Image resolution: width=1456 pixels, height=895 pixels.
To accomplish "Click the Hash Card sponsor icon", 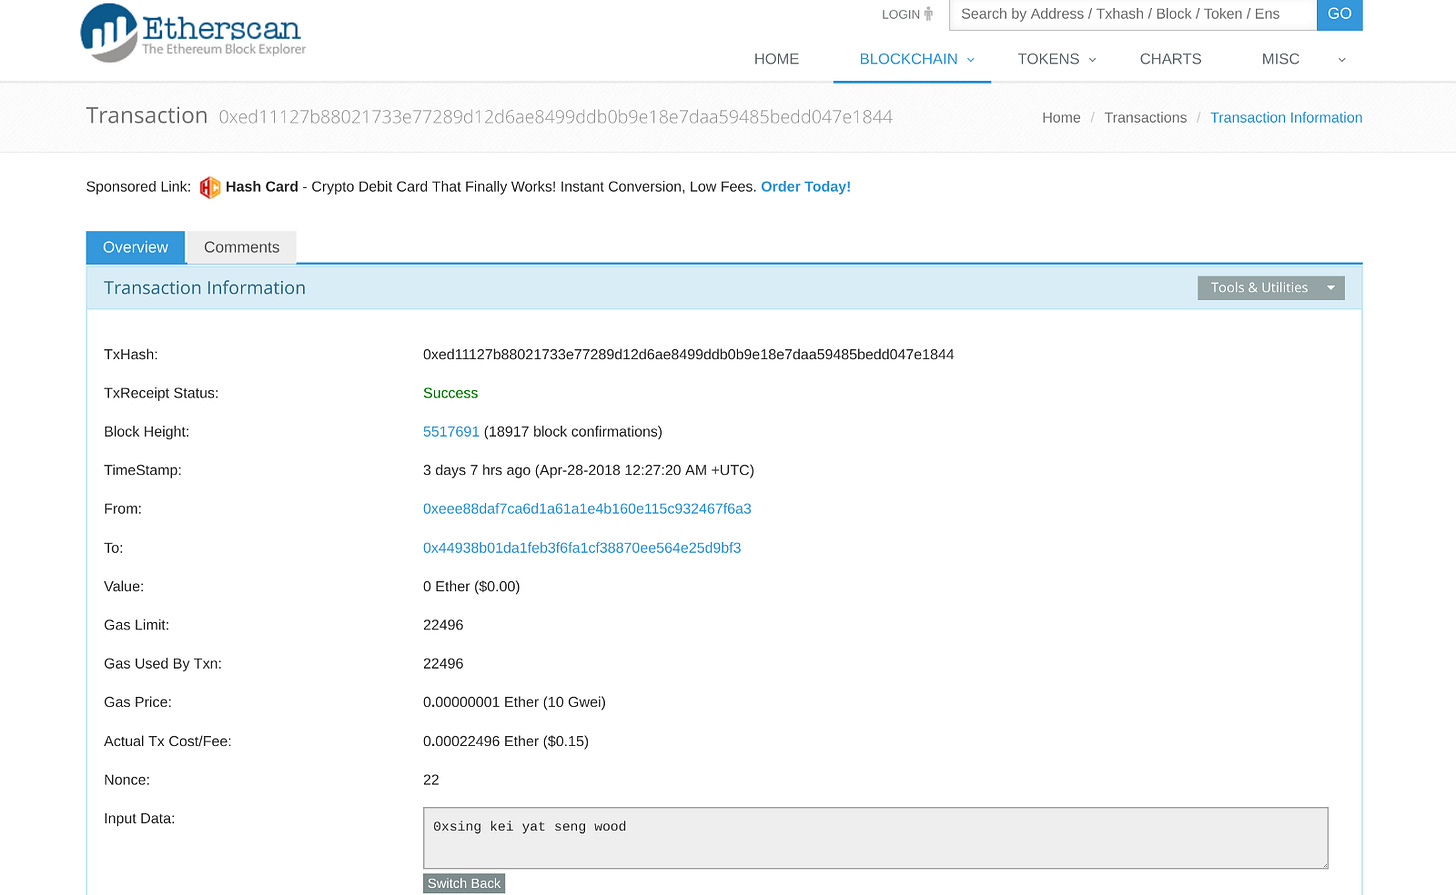I will pyautogui.click(x=209, y=187).
